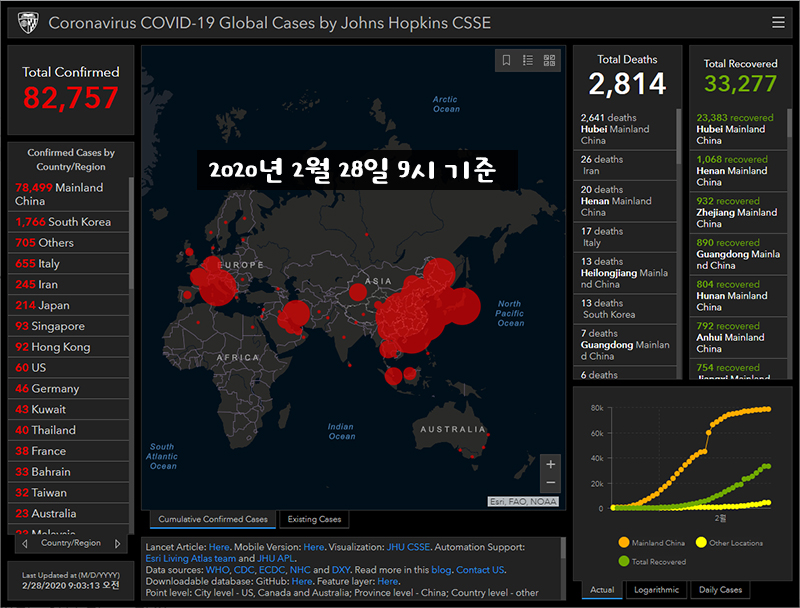Image resolution: width=800 pixels, height=608 pixels.
Task: Zoom out on the map with minus
Action: (x=551, y=483)
